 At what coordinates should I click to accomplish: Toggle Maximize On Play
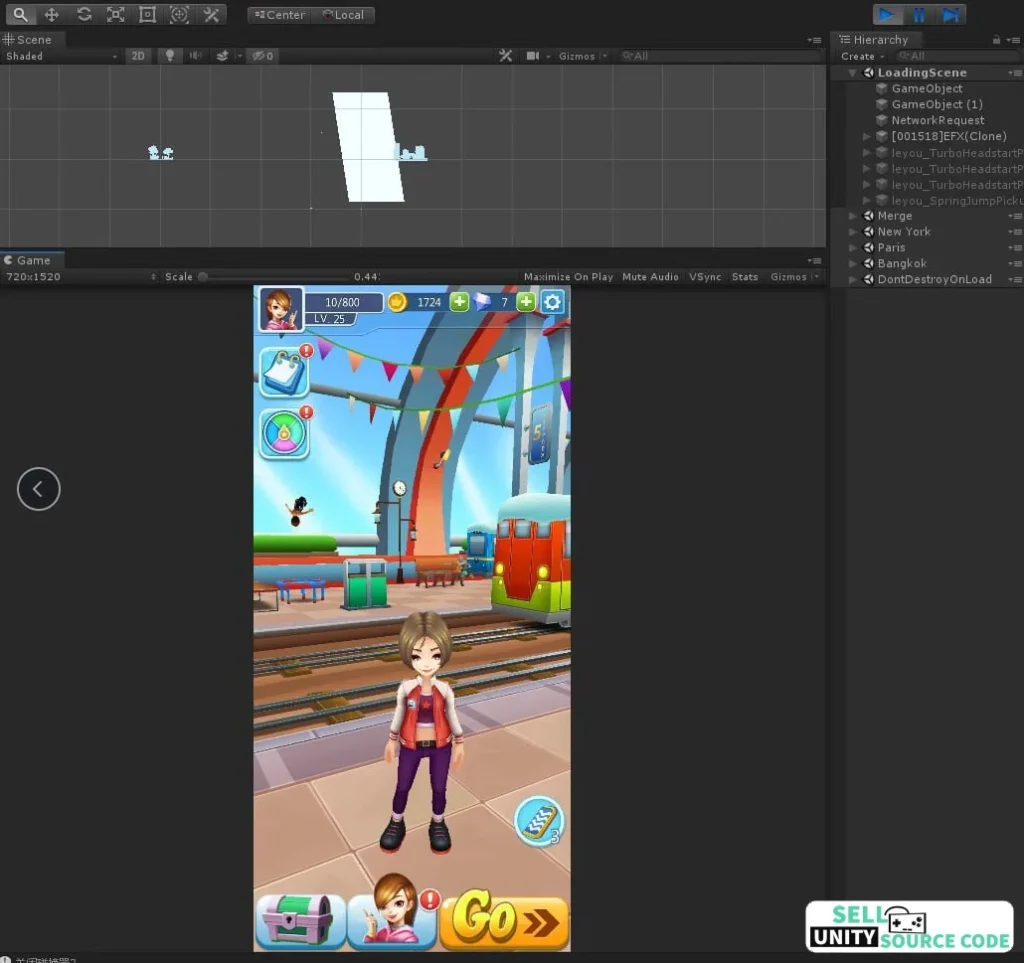coord(568,277)
